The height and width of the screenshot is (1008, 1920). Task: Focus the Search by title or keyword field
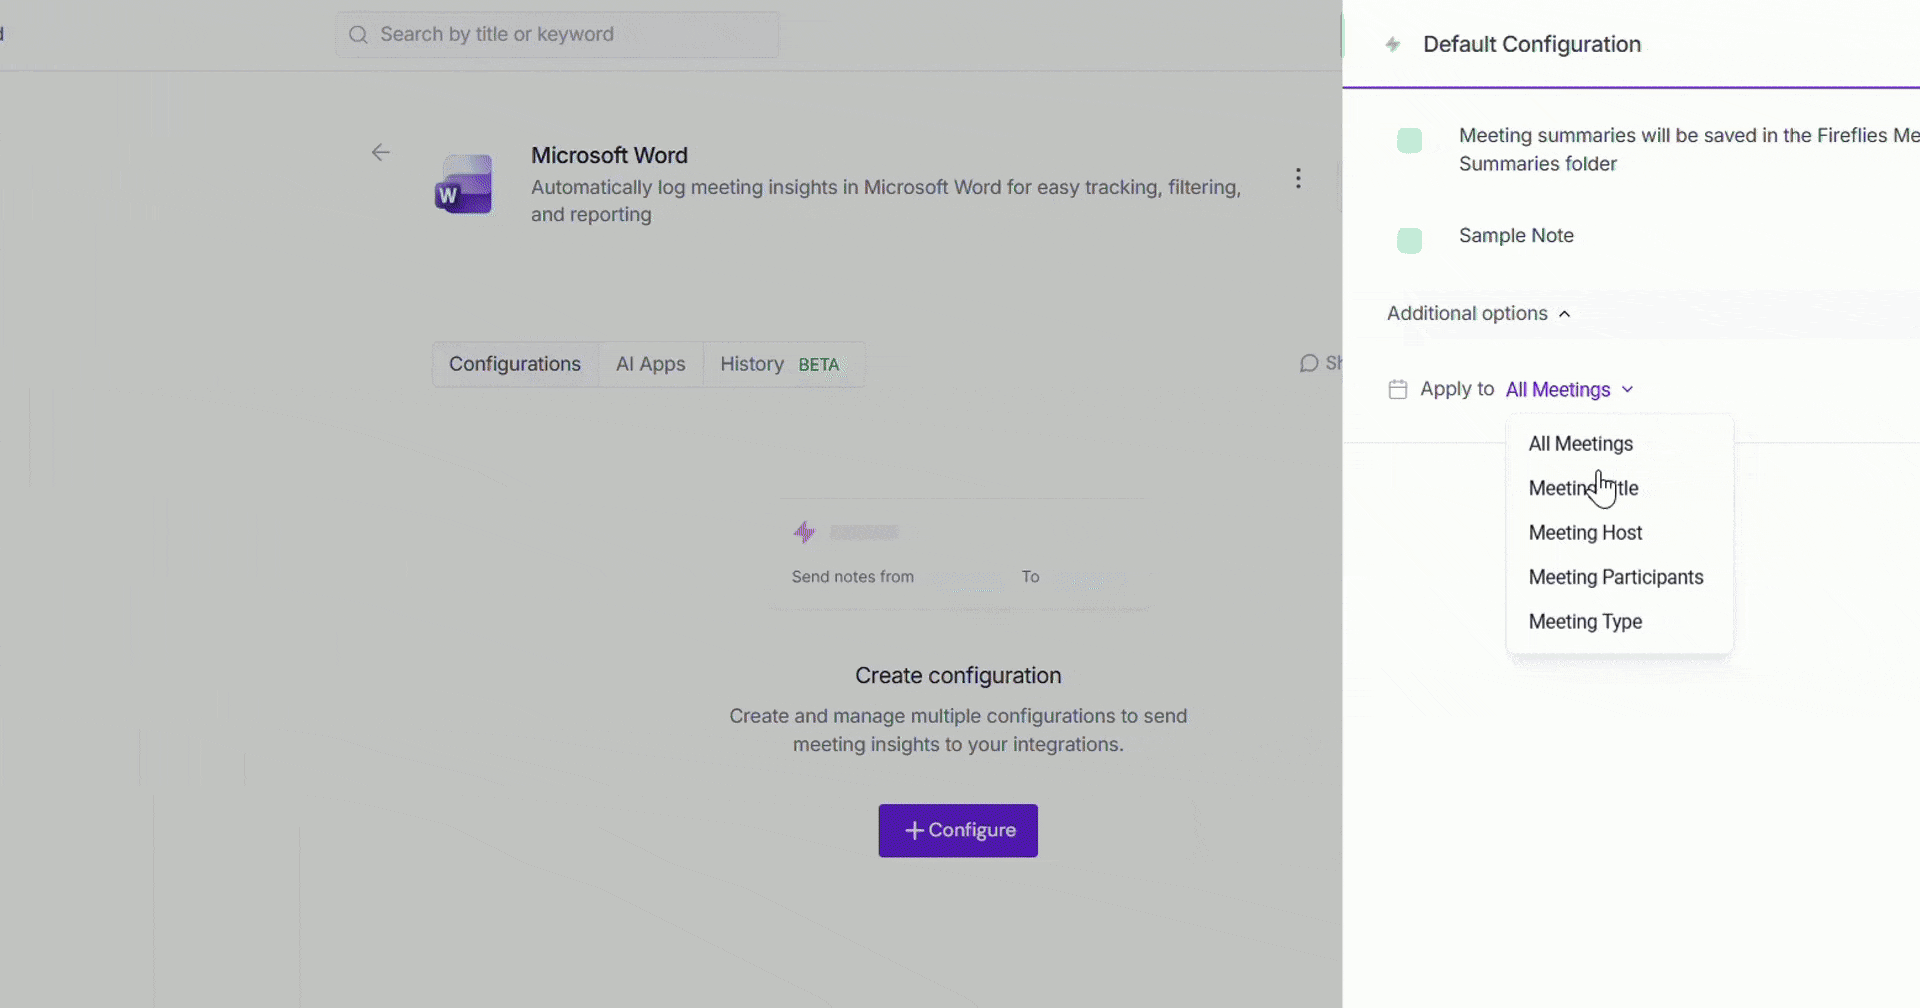(x=558, y=34)
